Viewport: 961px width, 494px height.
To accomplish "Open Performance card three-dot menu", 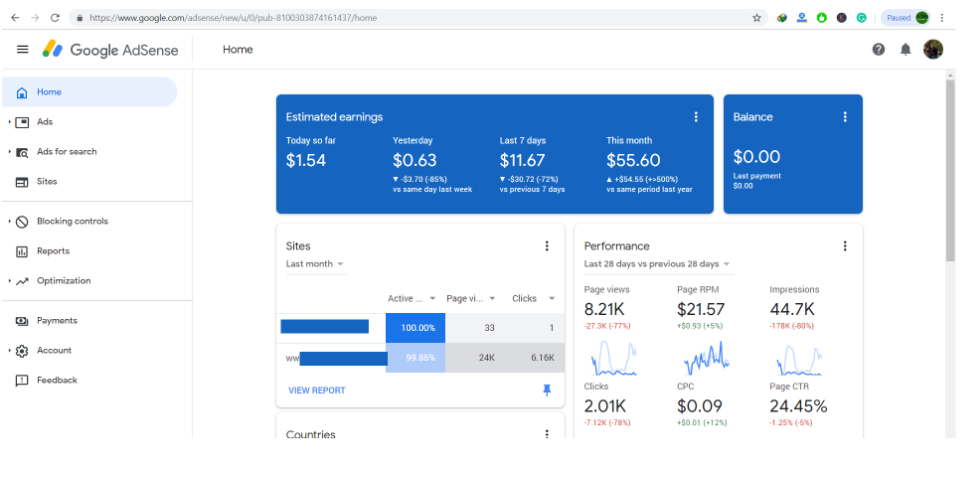I will [x=845, y=246].
